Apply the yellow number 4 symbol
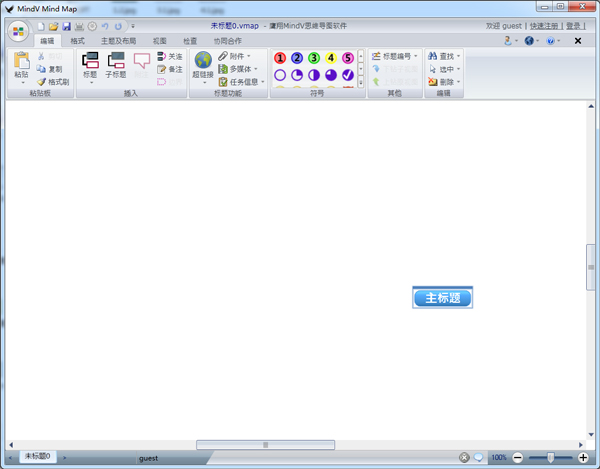The height and width of the screenshot is (469, 600). coord(331,58)
